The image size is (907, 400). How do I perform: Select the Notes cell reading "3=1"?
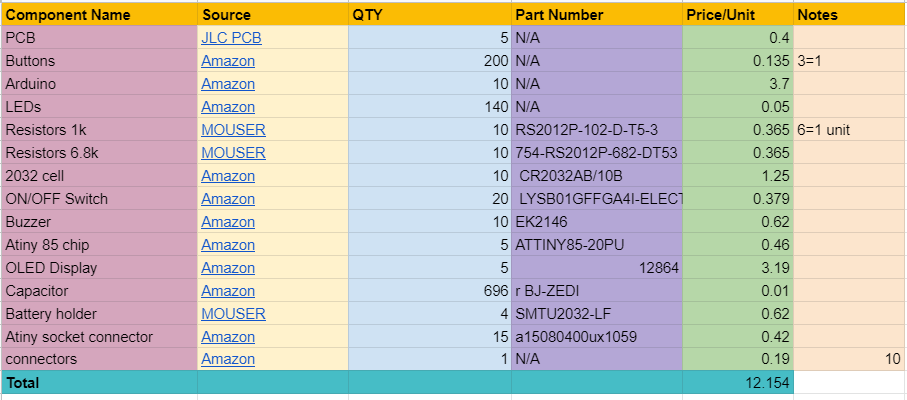[849, 61]
